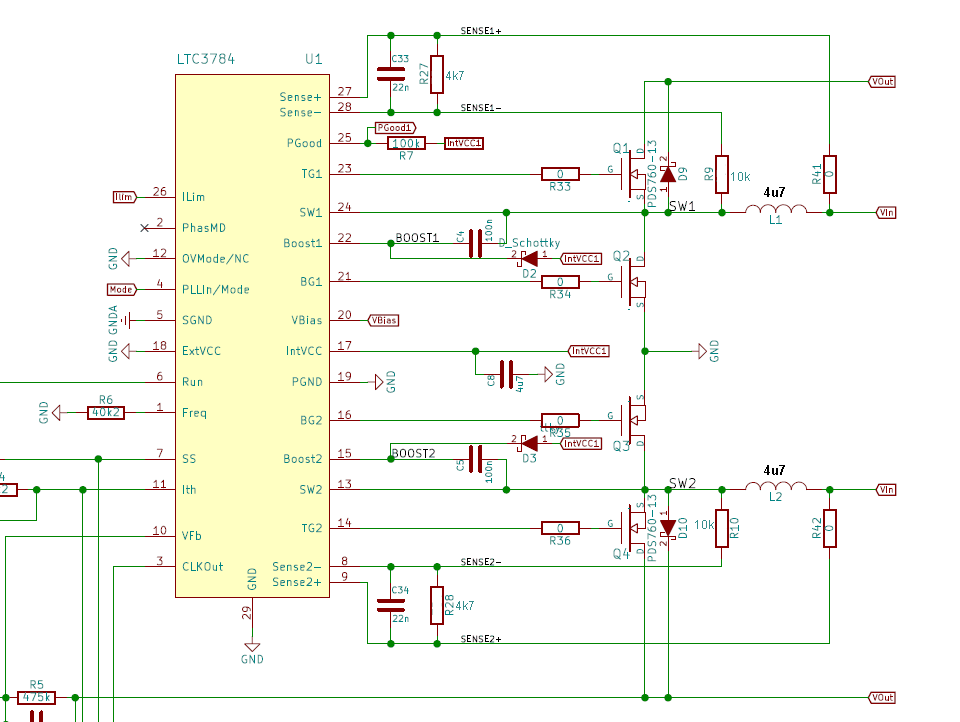
Task: Click the SW2 net label
Action: point(682,483)
